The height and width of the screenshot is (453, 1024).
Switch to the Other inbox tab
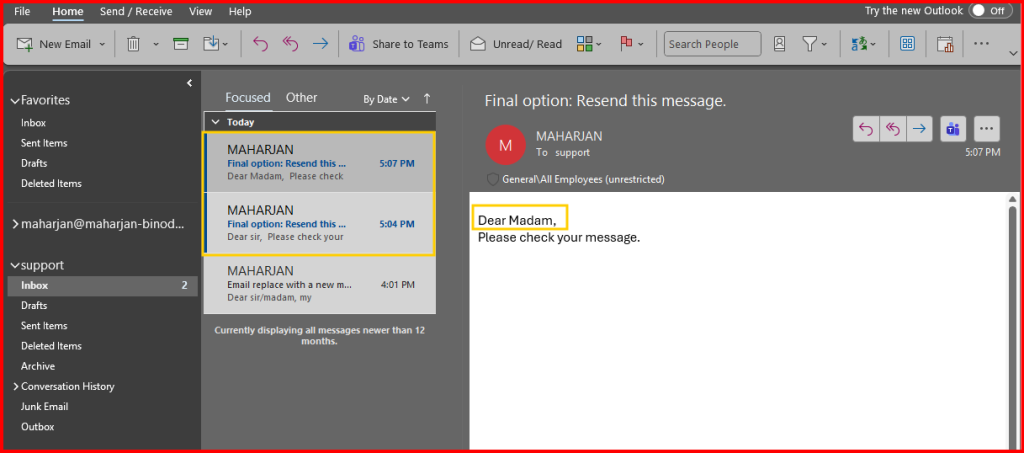[x=301, y=98]
